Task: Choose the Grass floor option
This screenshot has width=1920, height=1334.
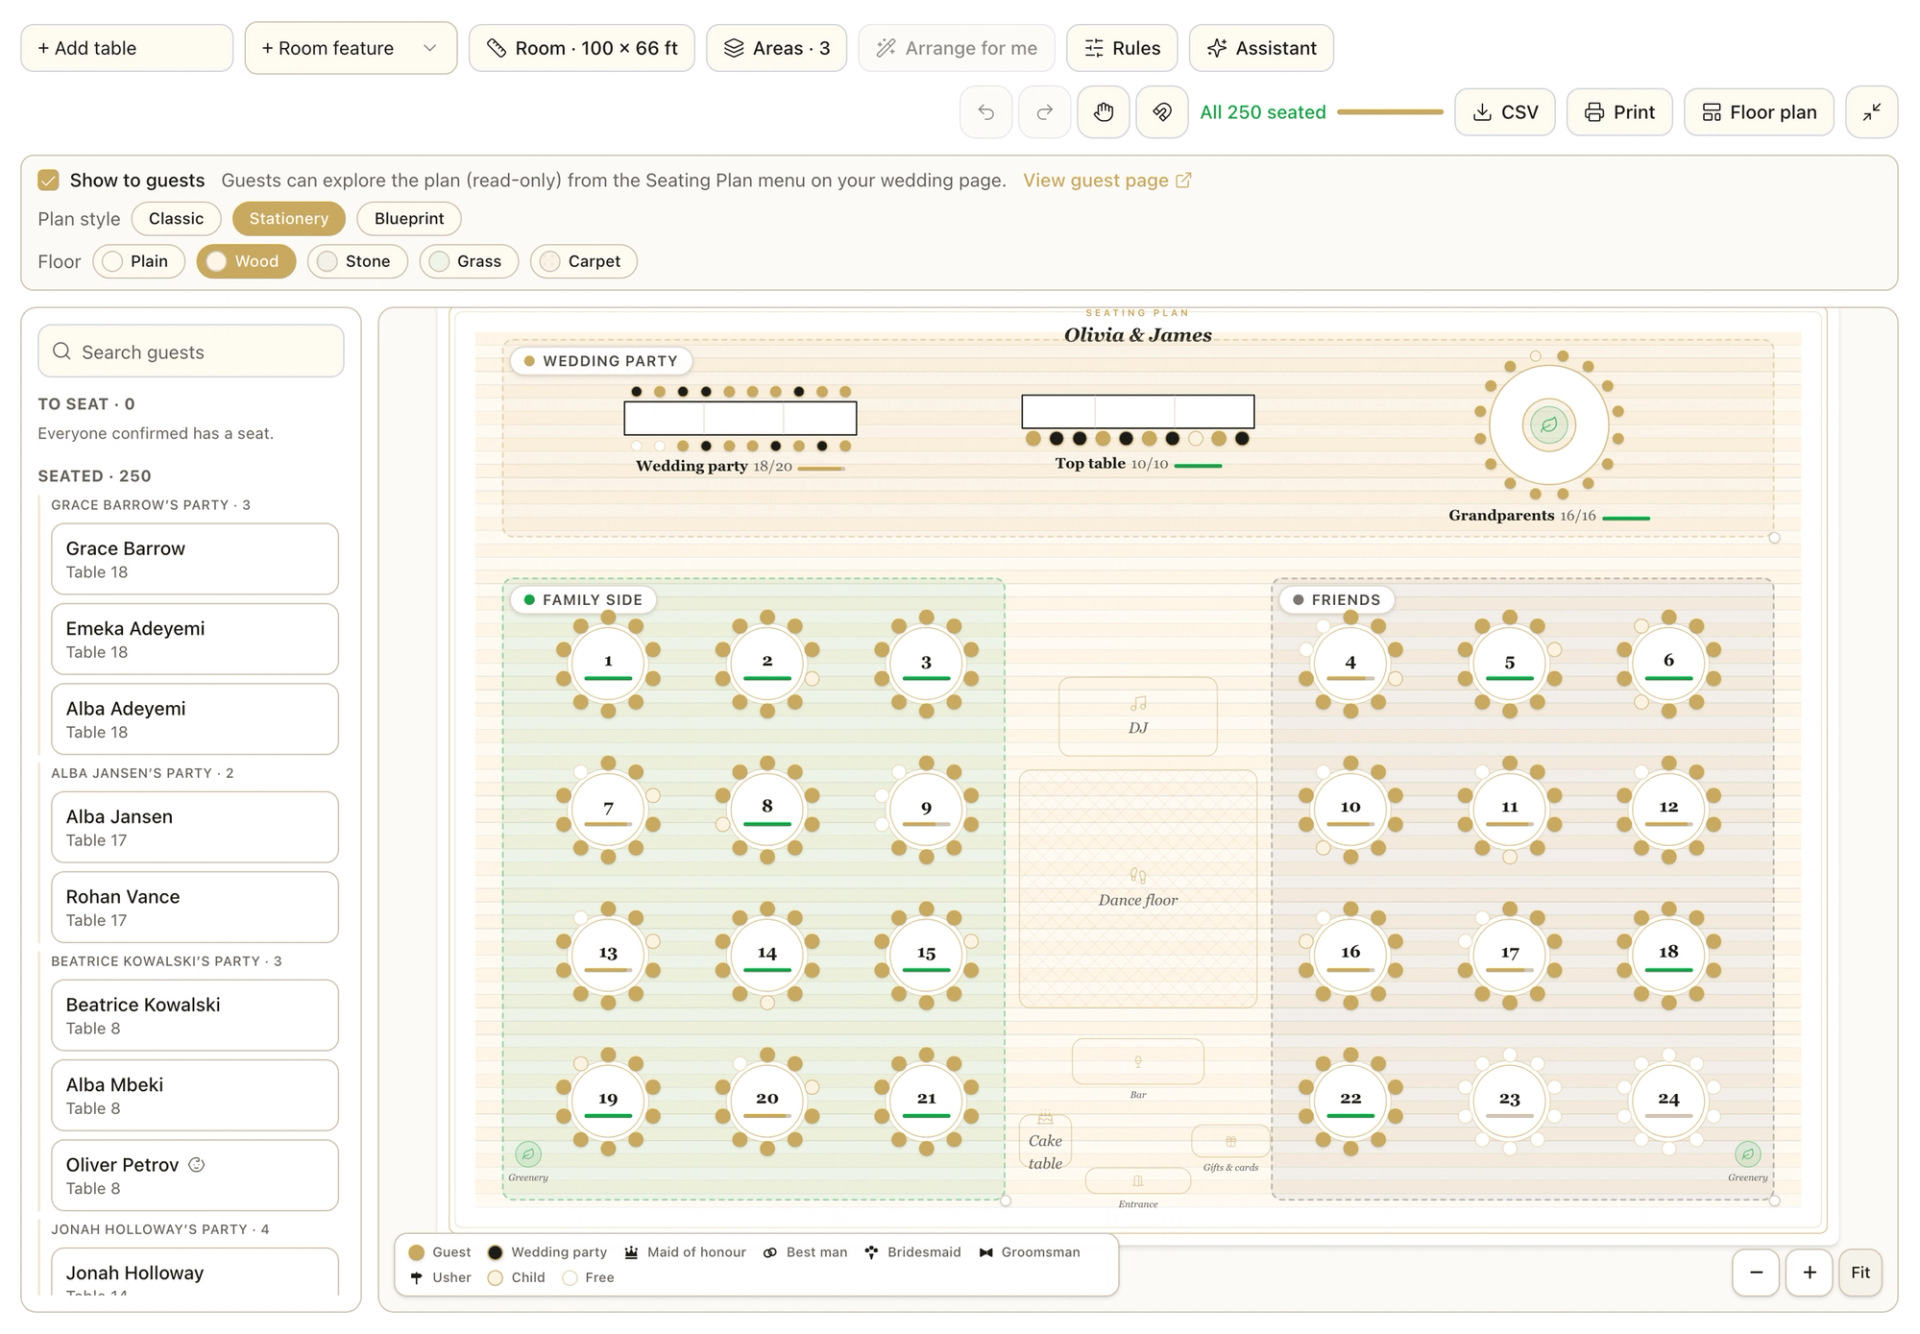Action: pos(467,261)
